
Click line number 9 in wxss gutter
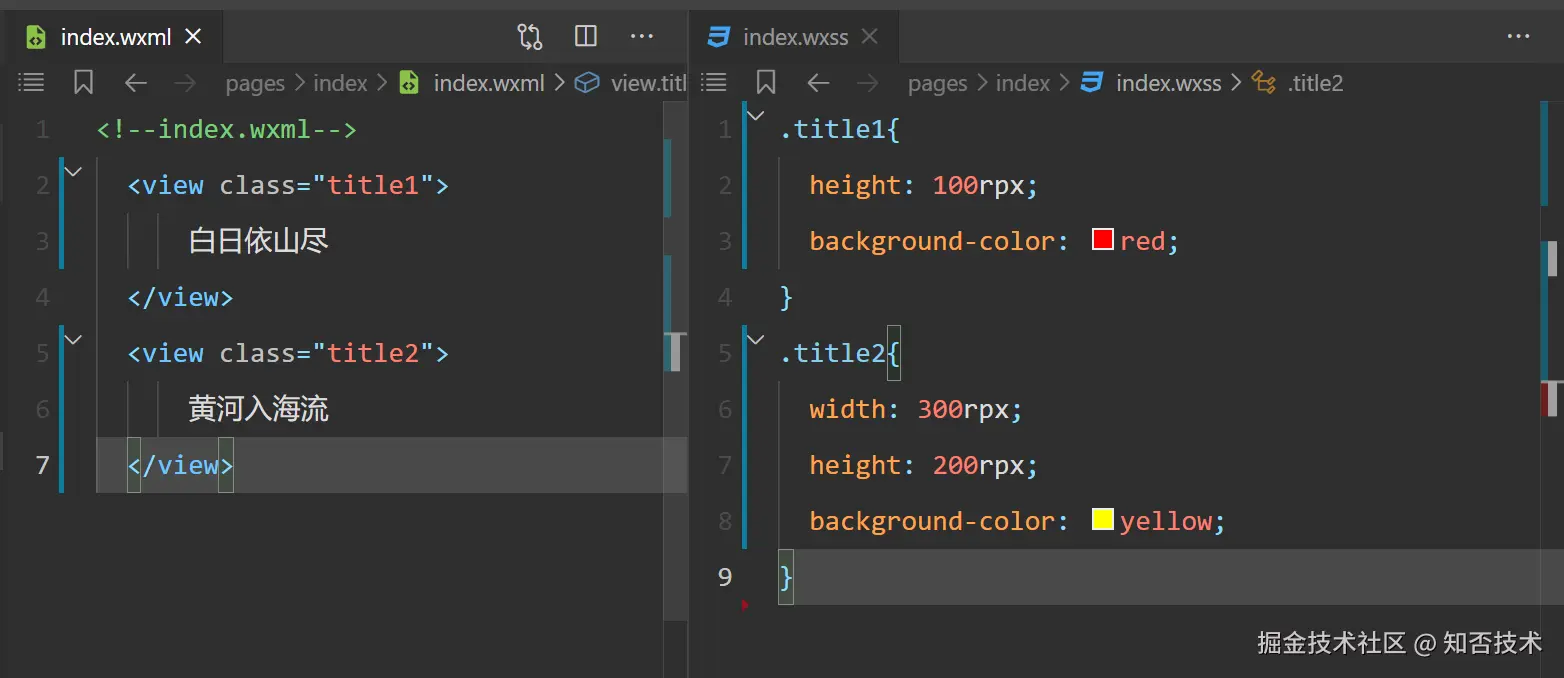(725, 577)
